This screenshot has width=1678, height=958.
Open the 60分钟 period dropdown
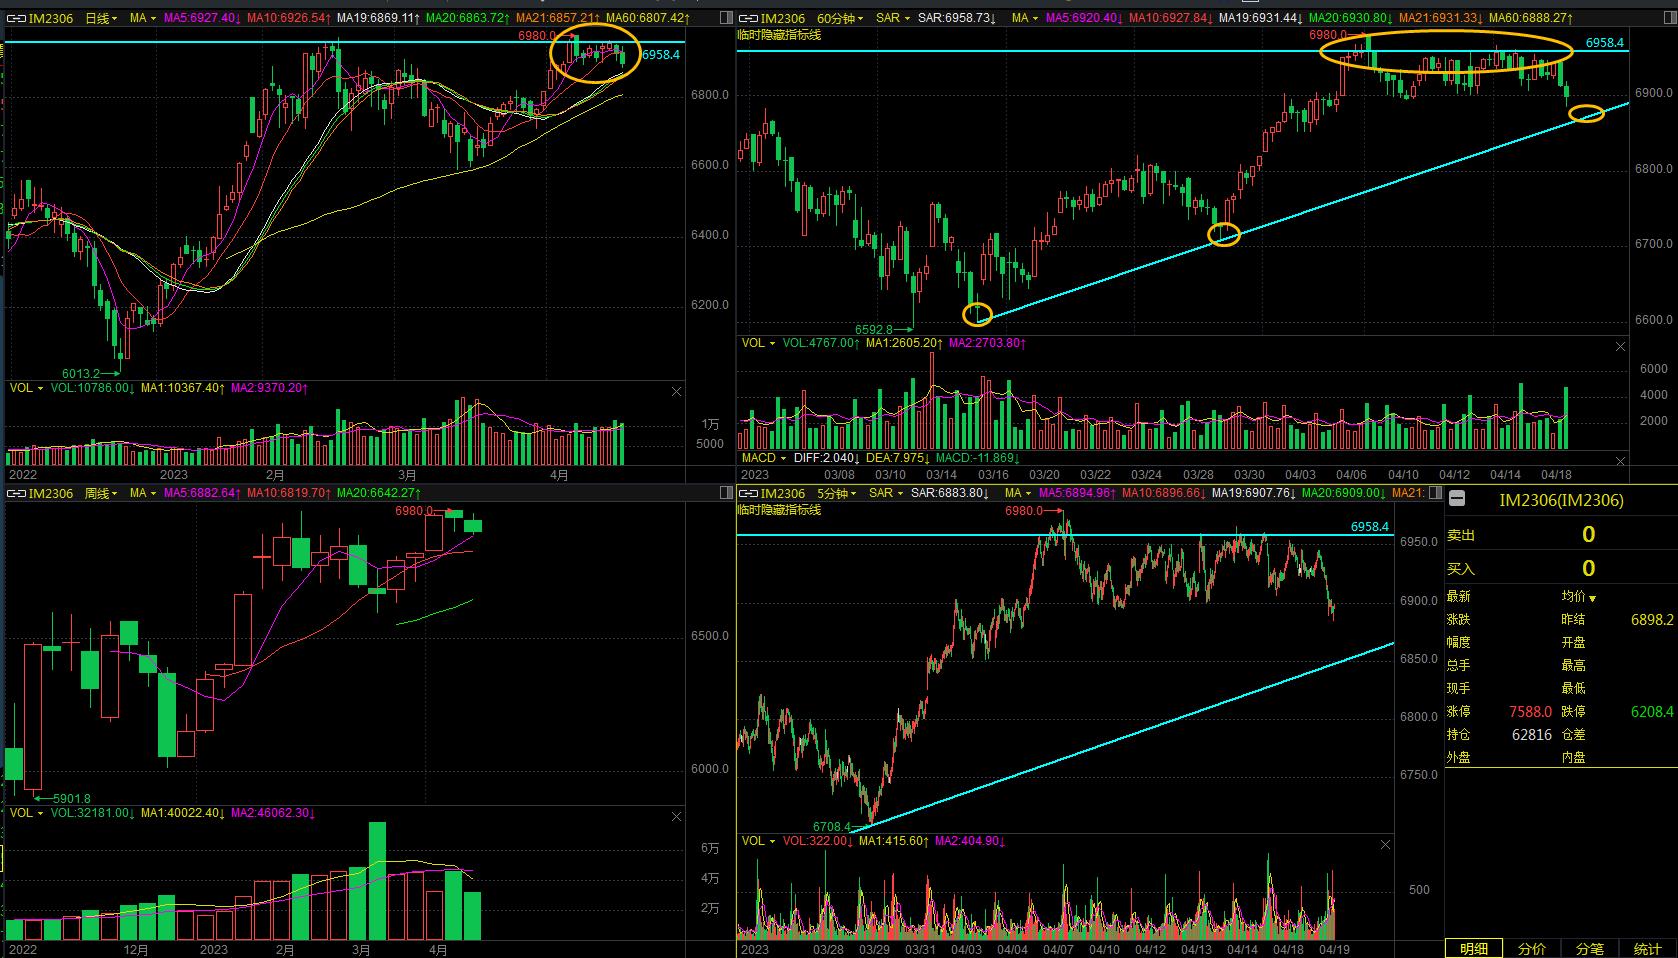(842, 18)
